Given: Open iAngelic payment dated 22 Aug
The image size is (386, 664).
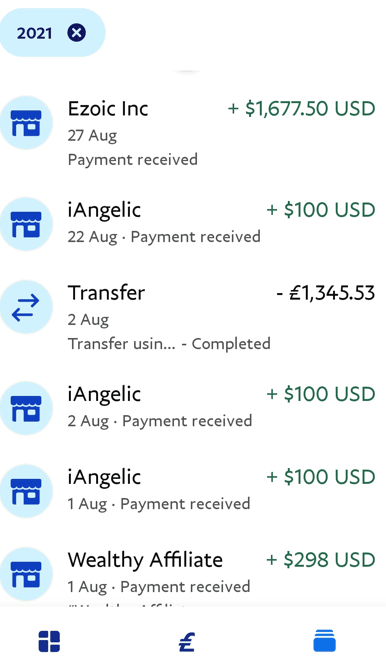Looking at the screenshot, I should pyautogui.click(x=193, y=224).
